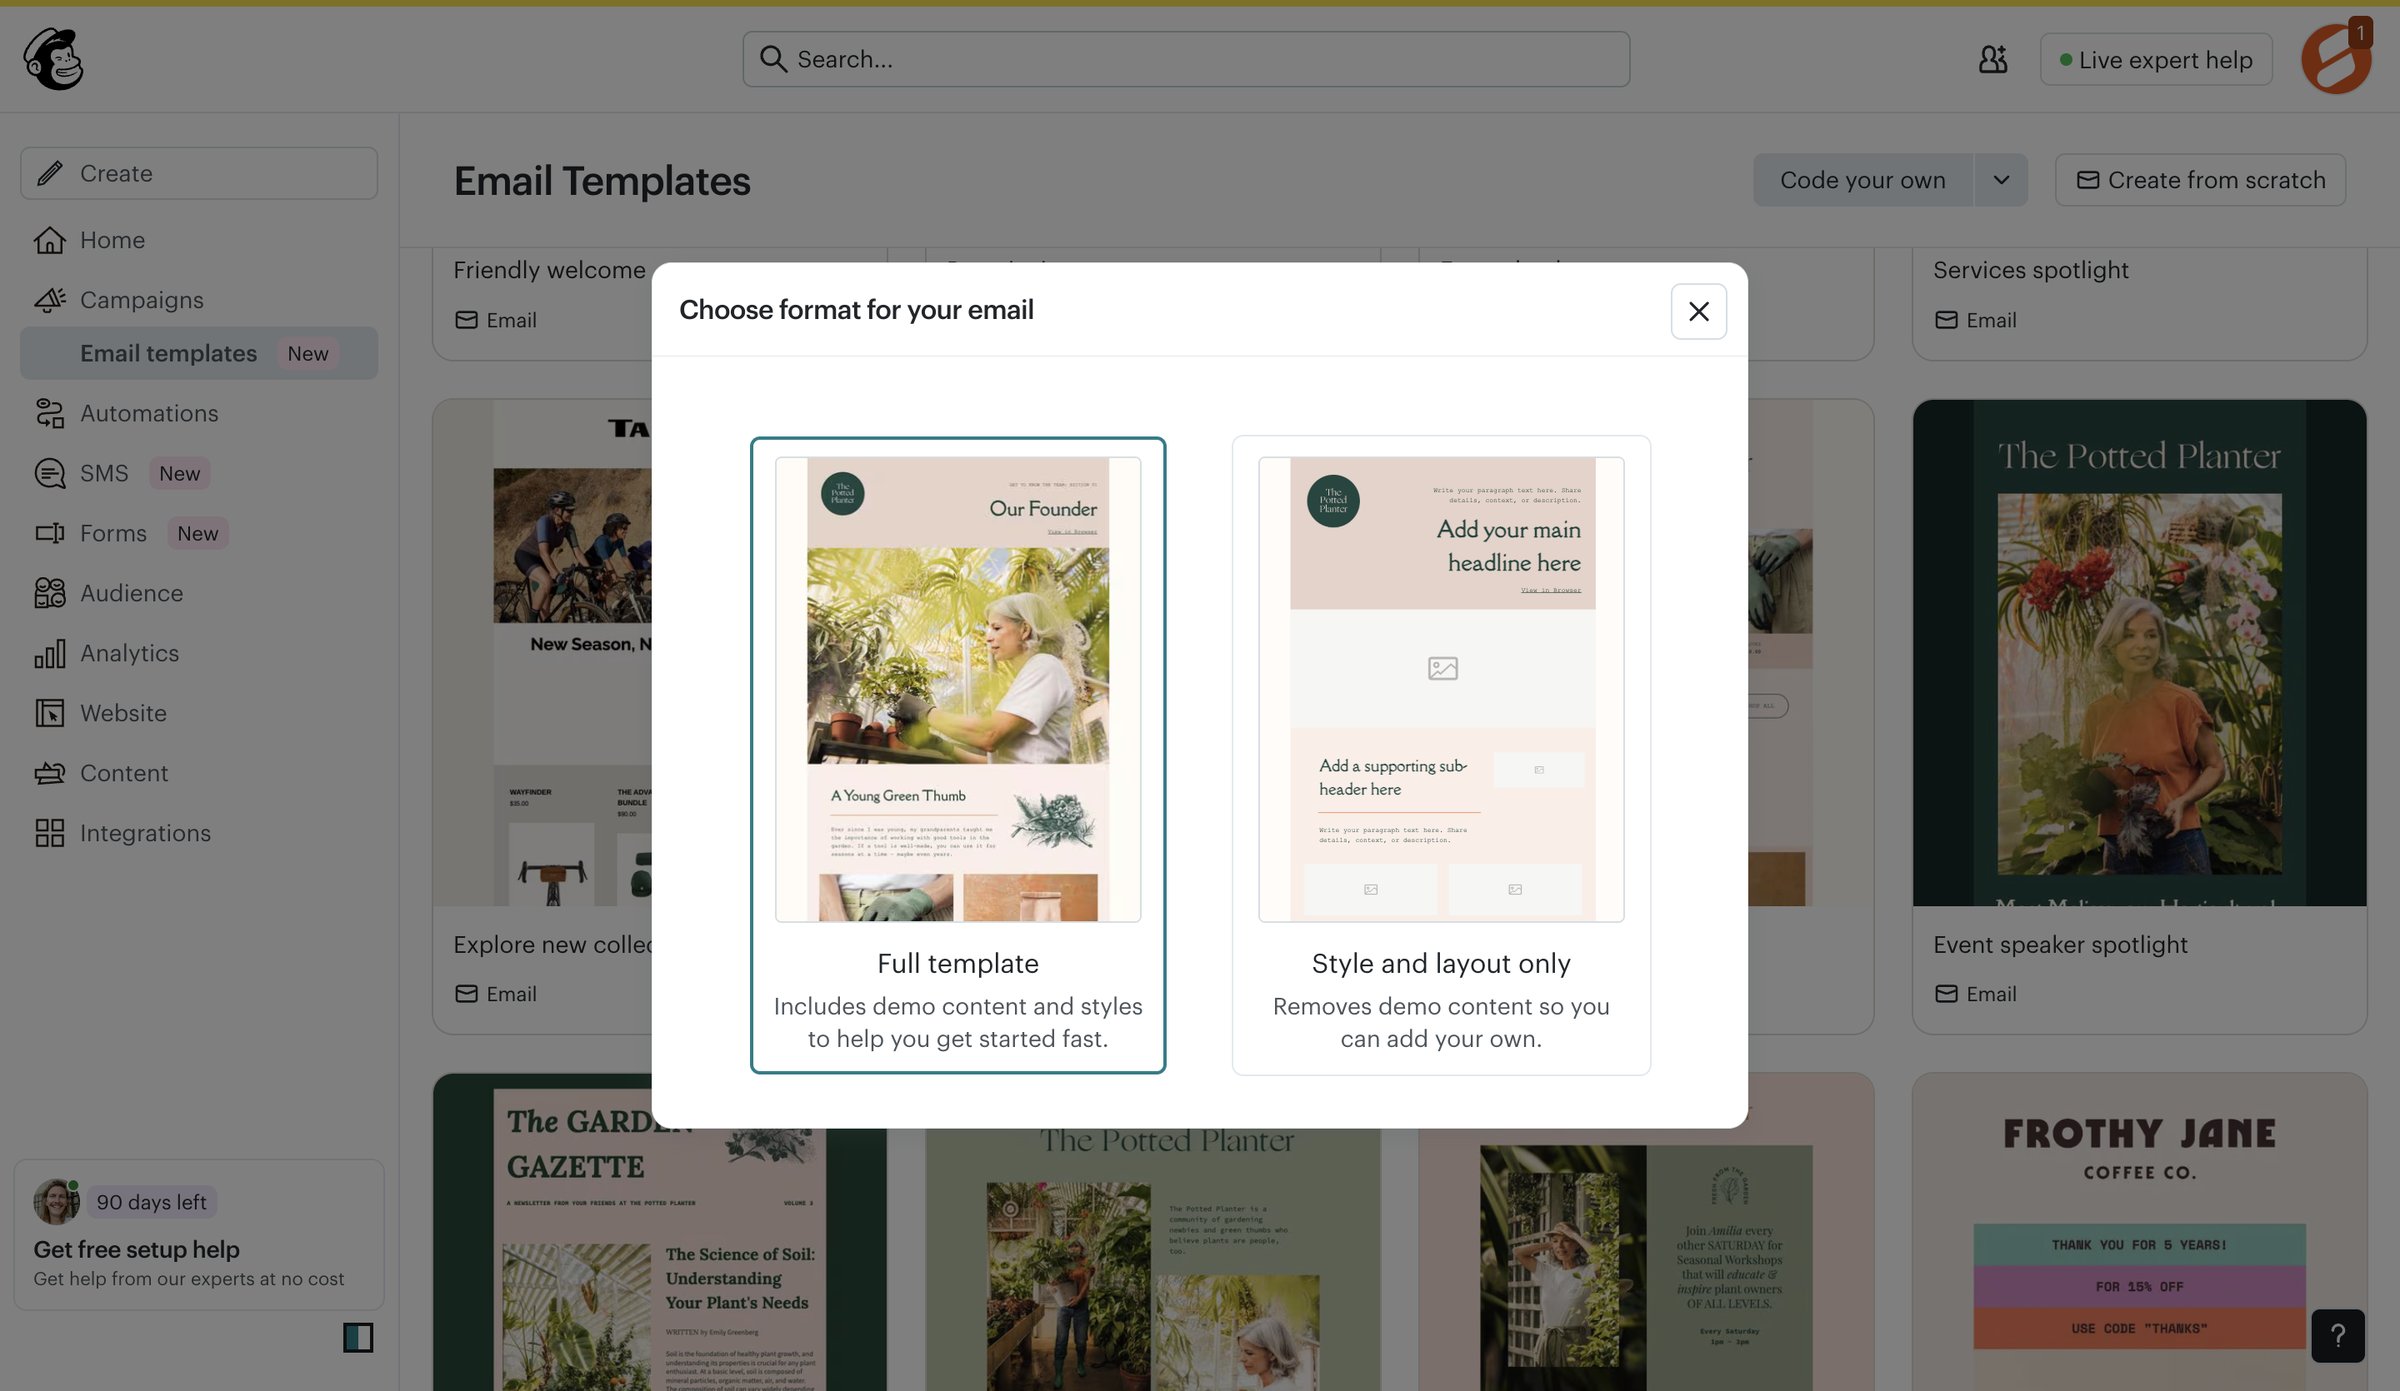The image size is (2400, 1391).
Task: Open Website menu item
Action: tap(199, 713)
